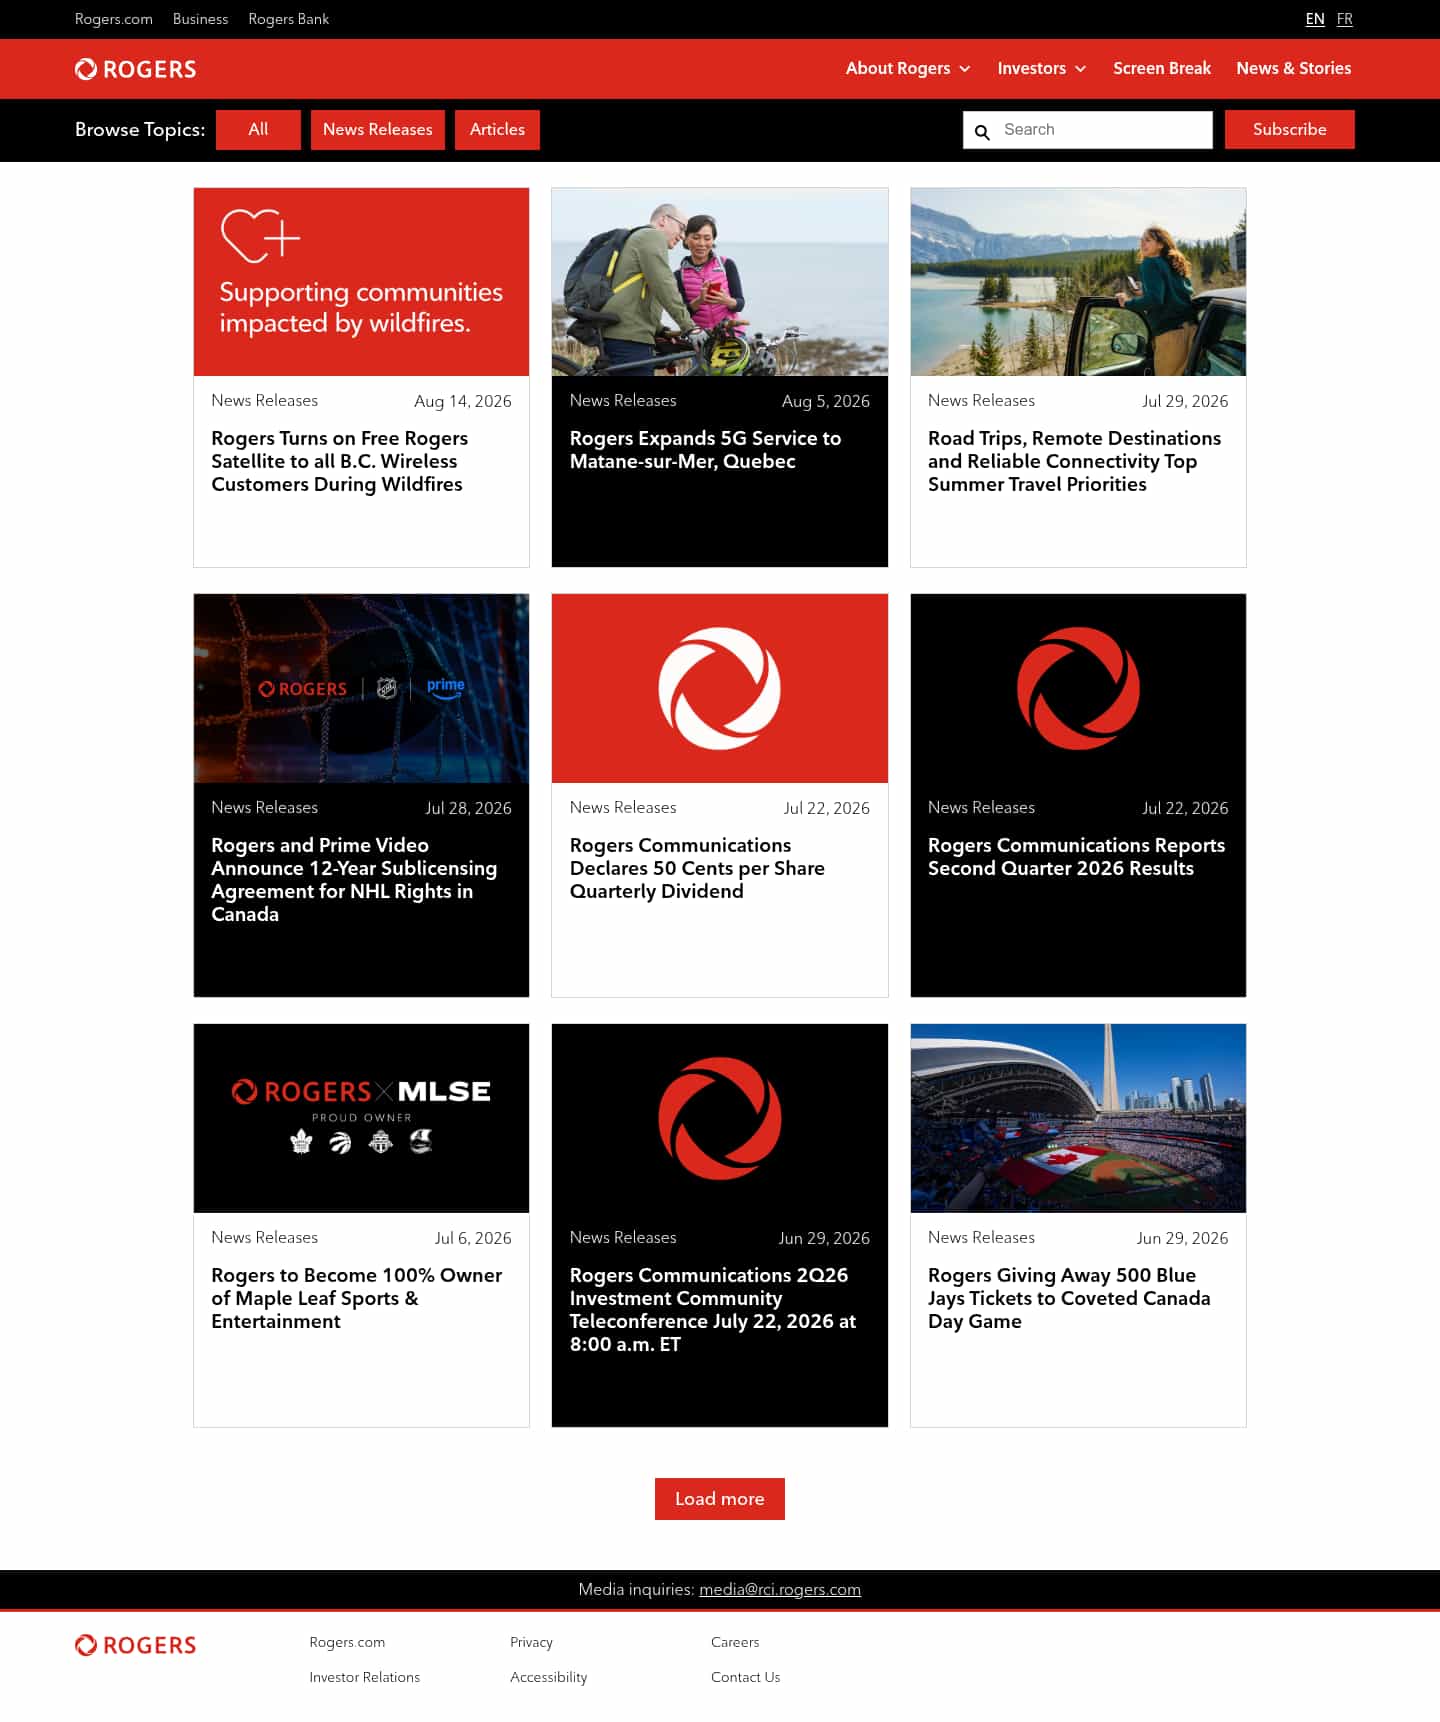Open footer Careers link
Image resolution: width=1440 pixels, height=1722 pixels.
735,1642
